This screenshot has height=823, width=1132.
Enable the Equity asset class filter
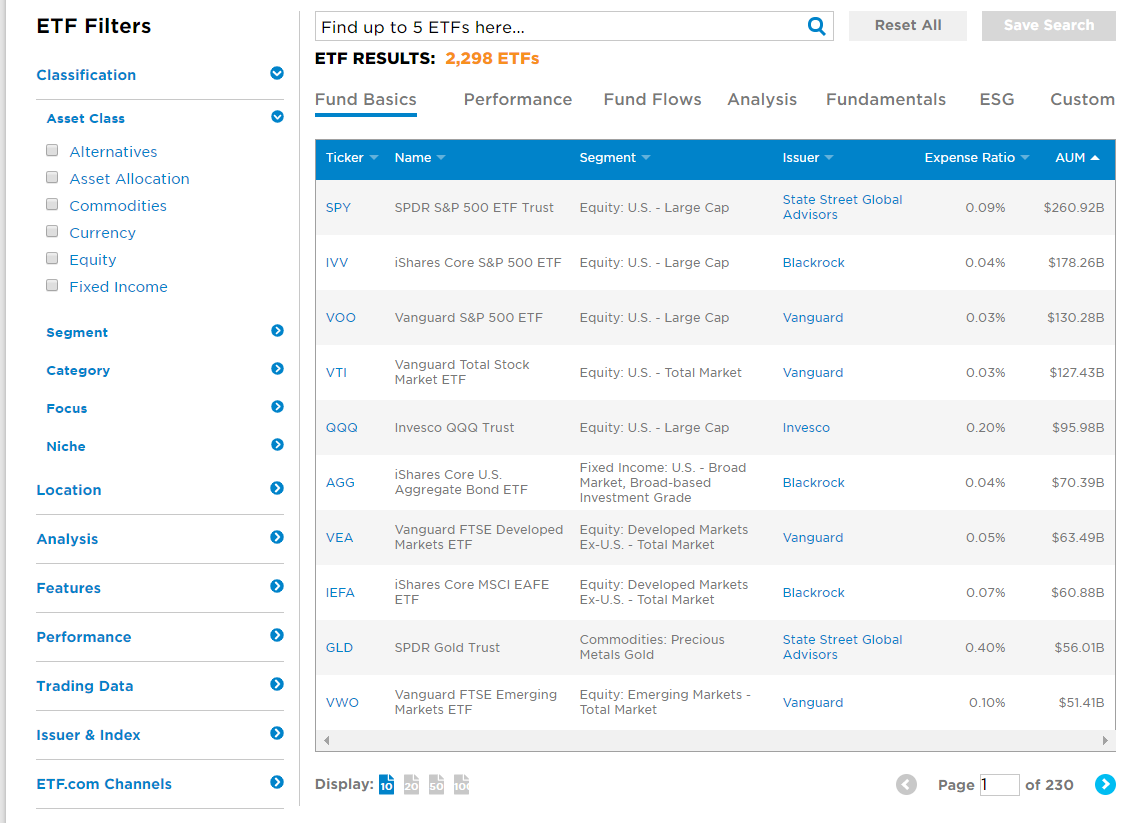point(51,258)
